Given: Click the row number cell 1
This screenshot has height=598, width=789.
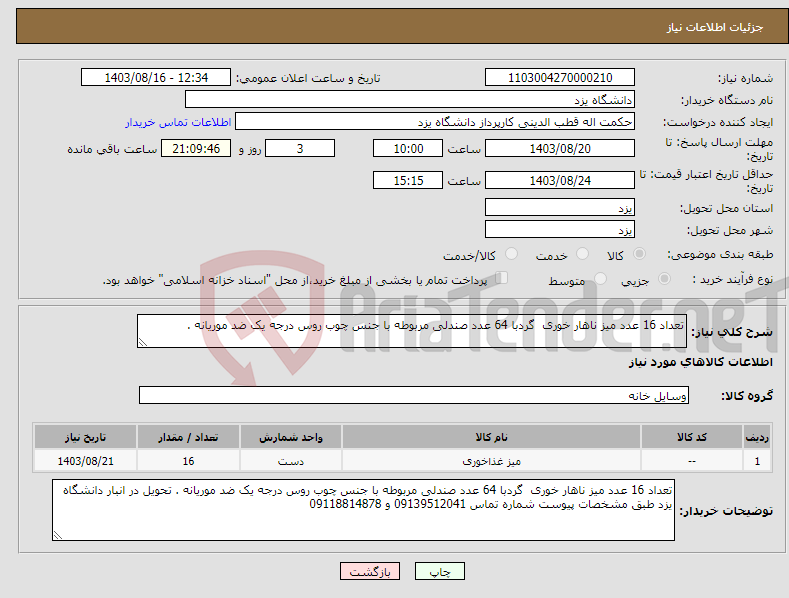Looking at the screenshot, I should (757, 461).
